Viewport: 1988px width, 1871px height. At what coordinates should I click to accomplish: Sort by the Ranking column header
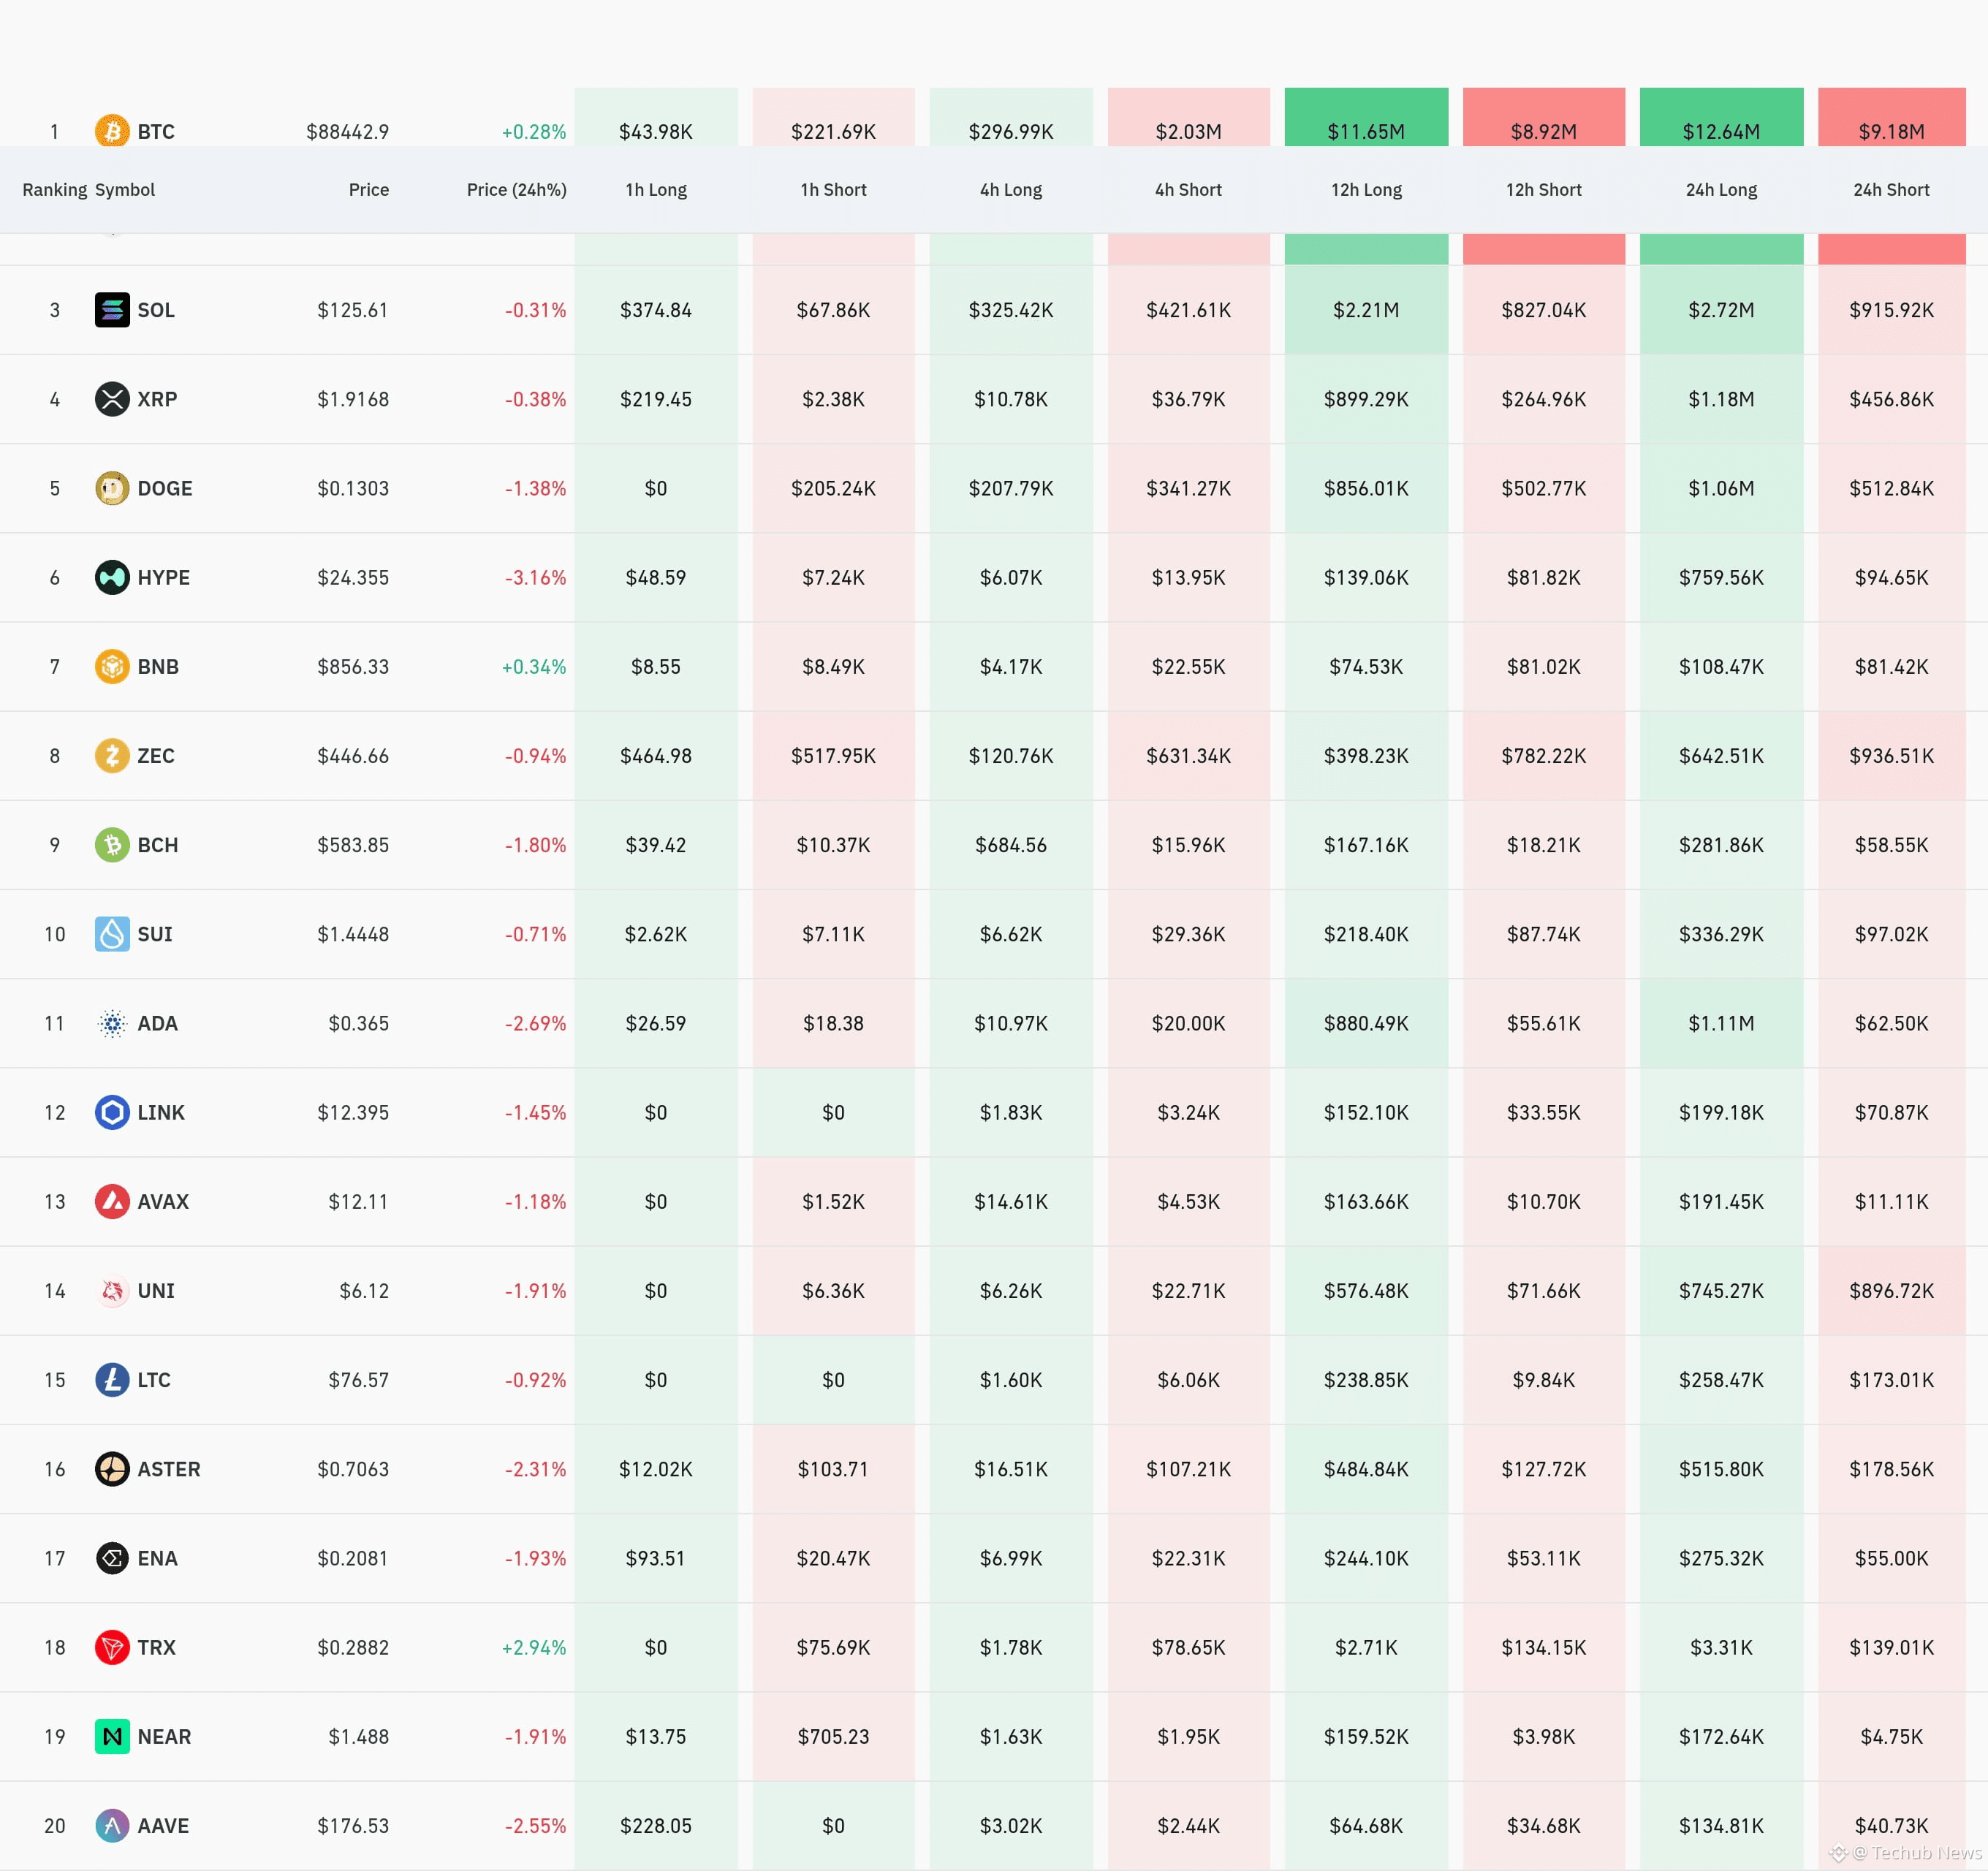pyautogui.click(x=54, y=190)
